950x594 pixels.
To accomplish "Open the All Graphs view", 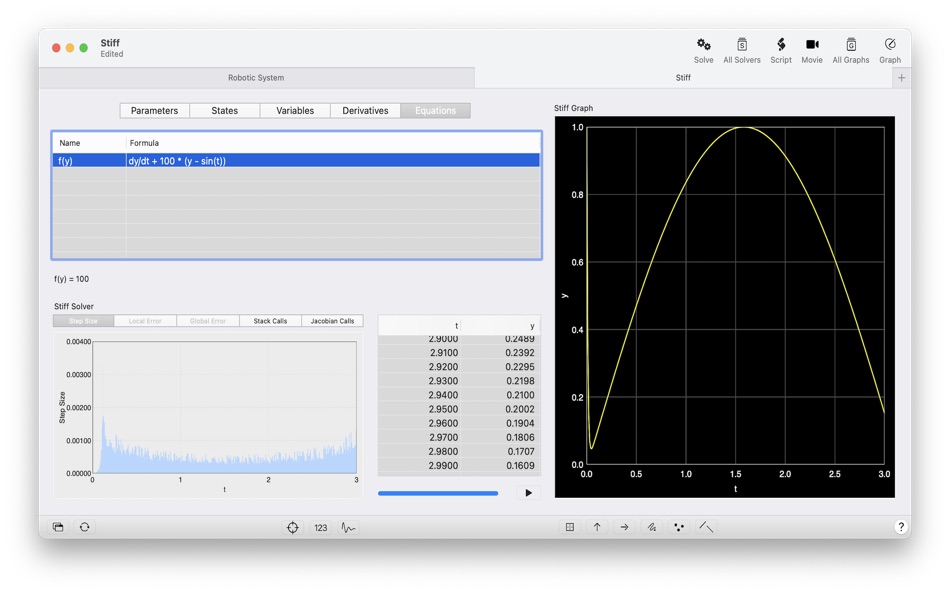I will pos(850,48).
